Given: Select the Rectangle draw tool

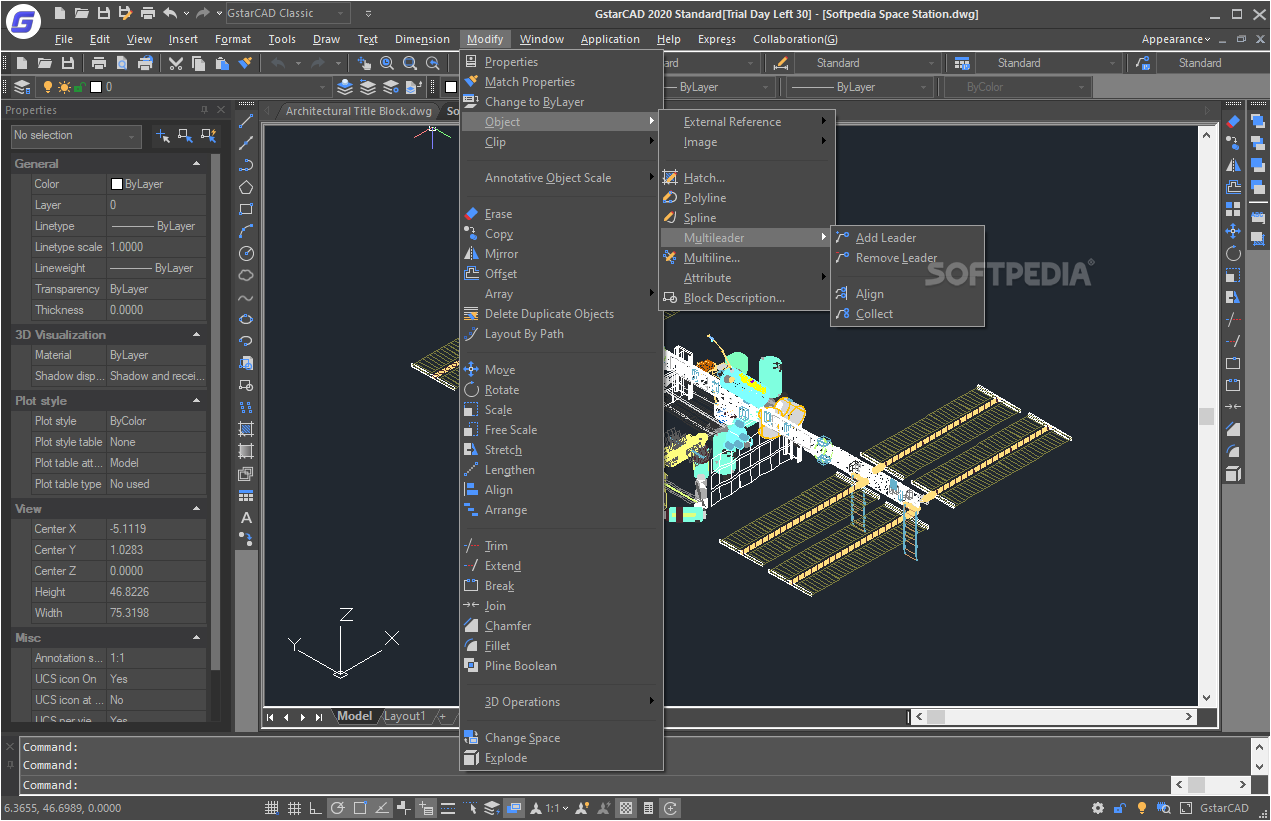Looking at the screenshot, I should (246, 209).
